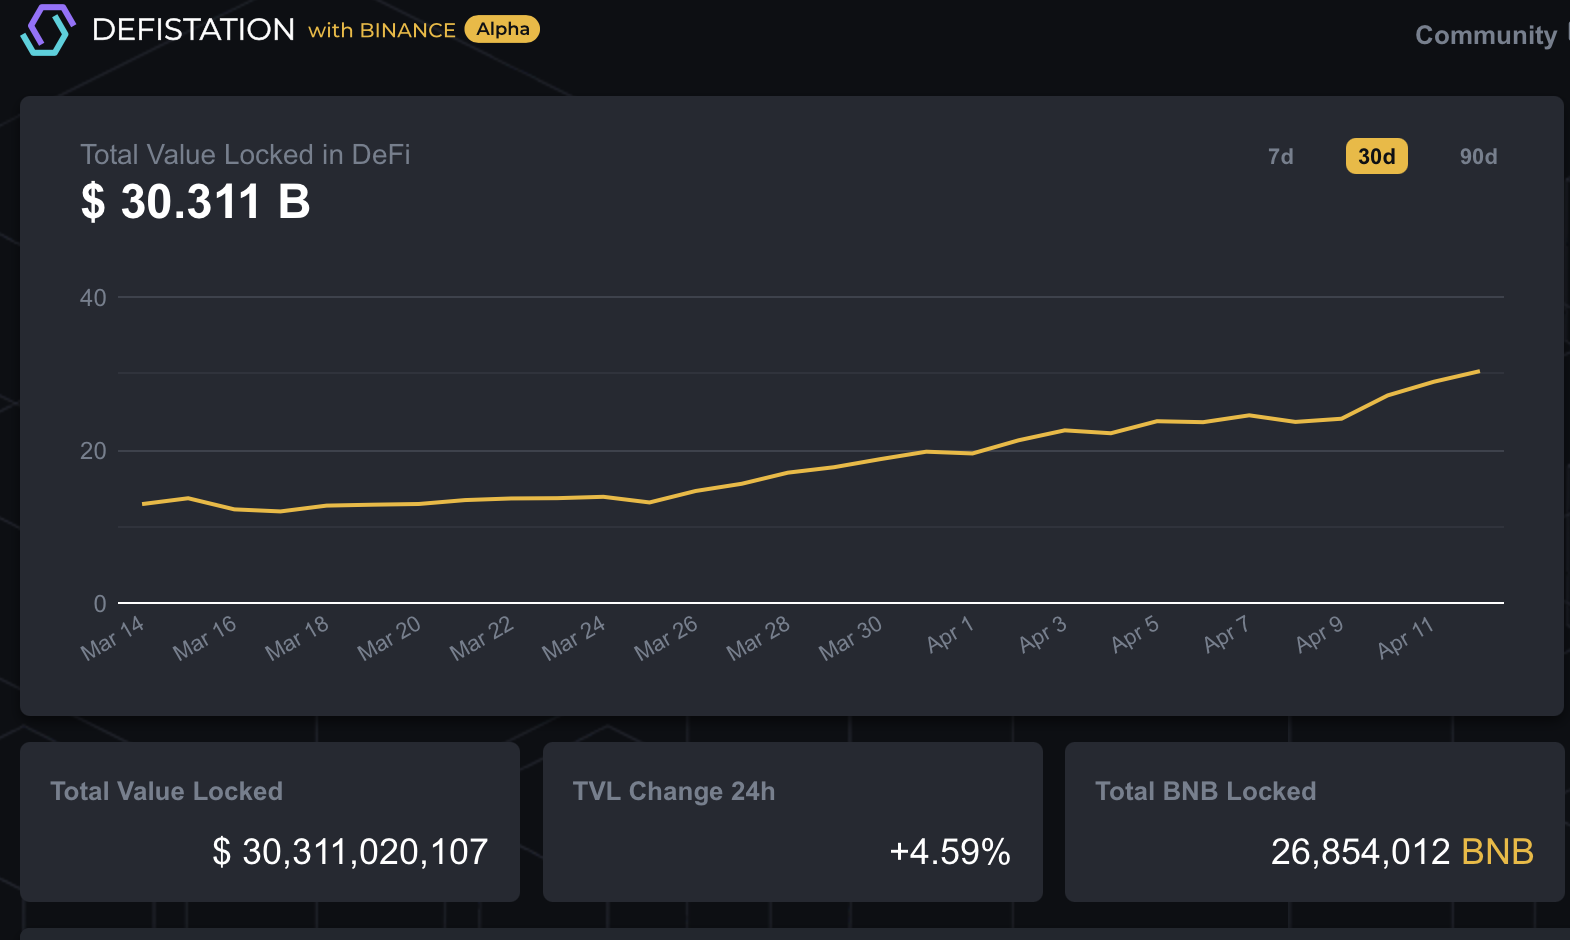The width and height of the screenshot is (1570, 940).
Task: Click the 26,854,012 BNB locked amount
Action: click(1360, 852)
